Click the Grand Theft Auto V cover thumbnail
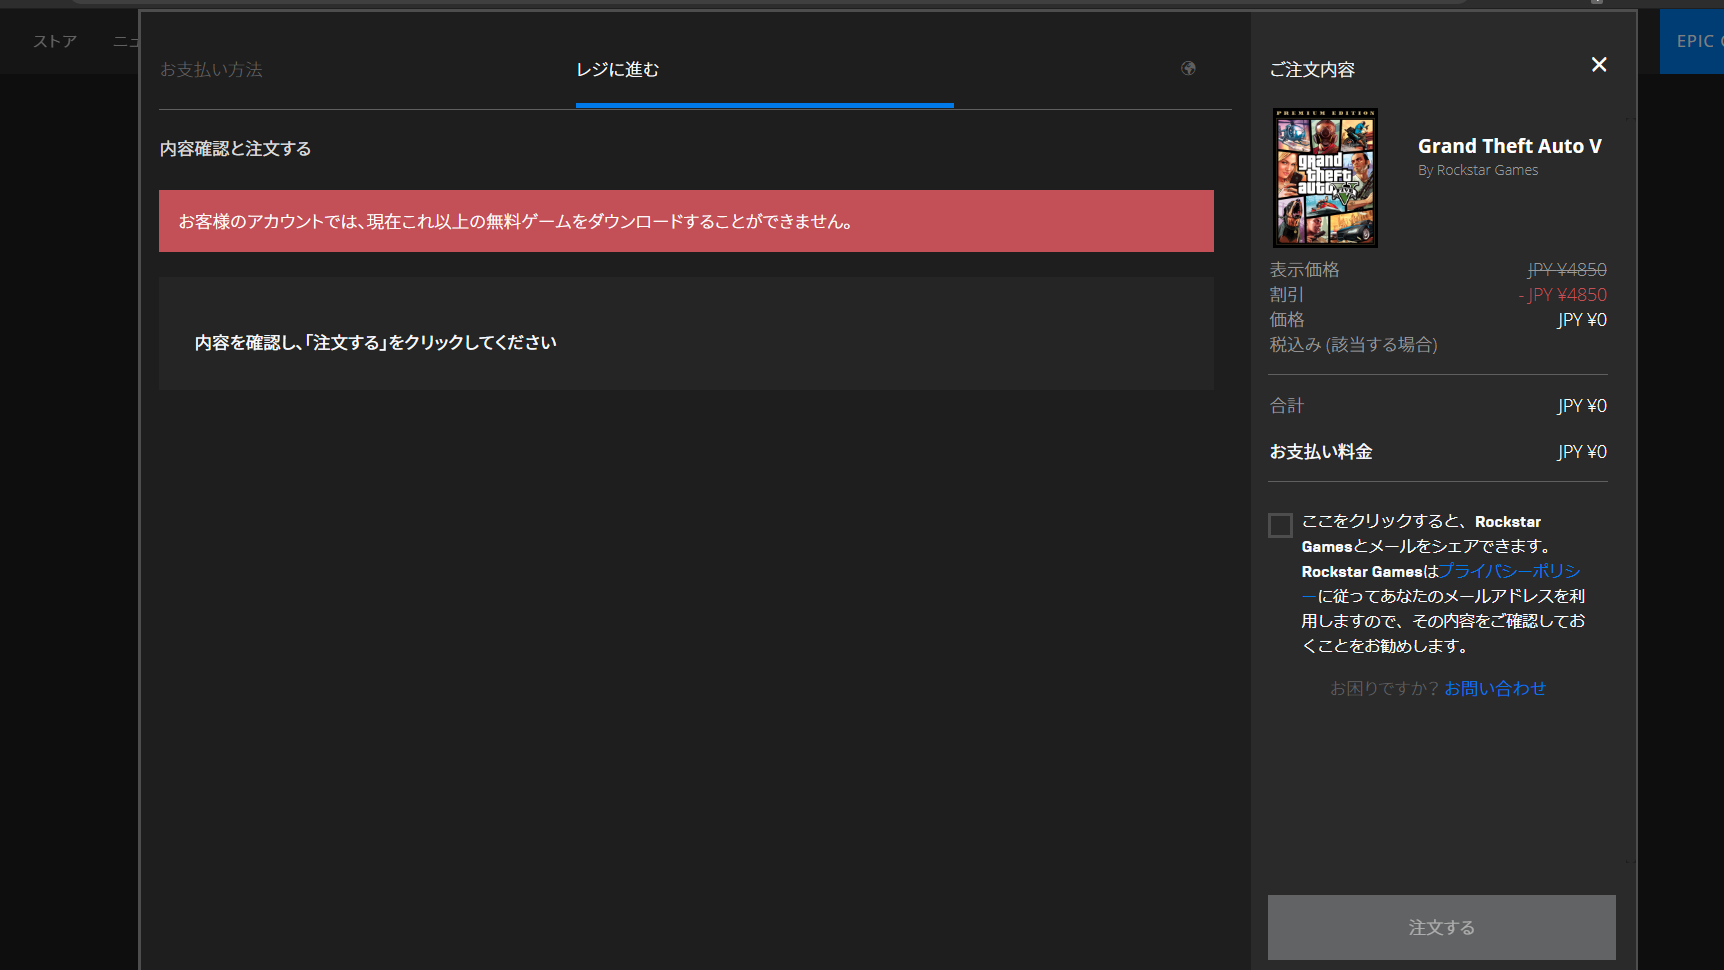The width and height of the screenshot is (1724, 970). (x=1325, y=178)
